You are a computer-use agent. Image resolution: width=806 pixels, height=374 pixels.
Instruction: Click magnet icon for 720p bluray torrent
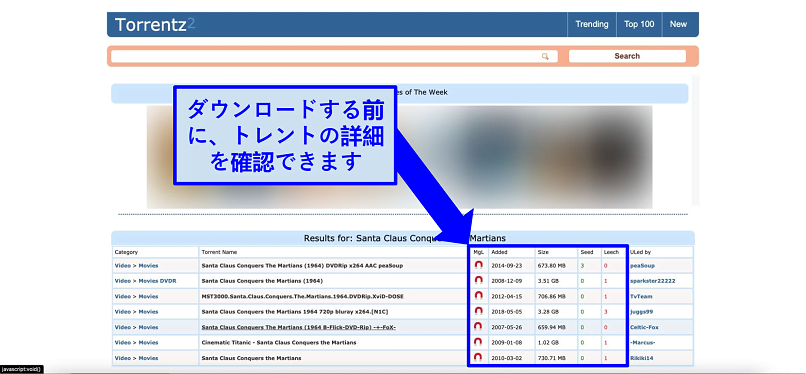tap(479, 311)
